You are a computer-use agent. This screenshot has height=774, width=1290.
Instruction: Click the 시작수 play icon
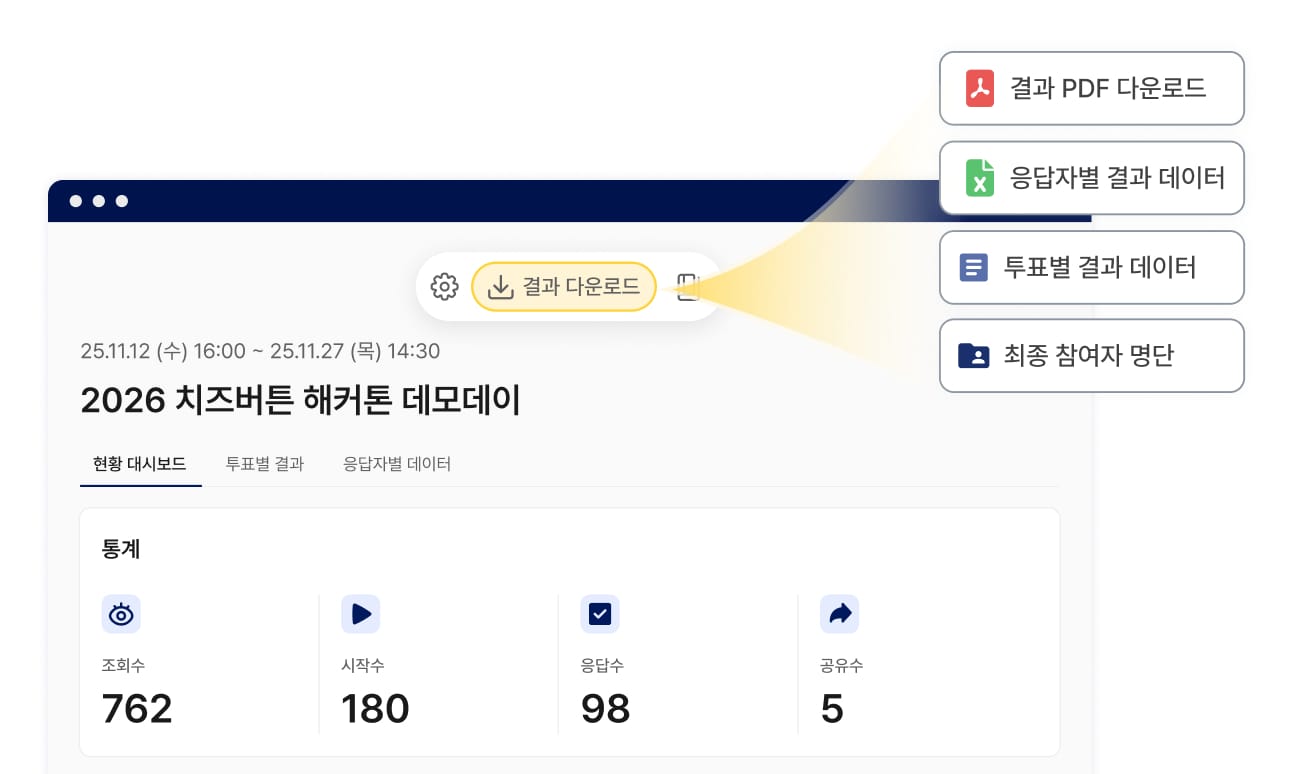point(360,614)
